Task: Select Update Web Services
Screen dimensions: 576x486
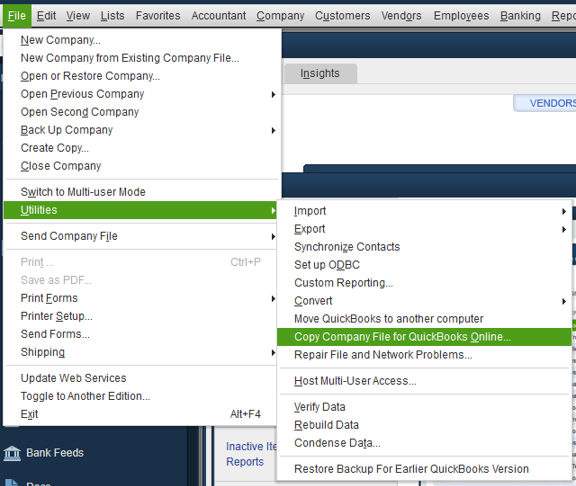Action: point(141,378)
